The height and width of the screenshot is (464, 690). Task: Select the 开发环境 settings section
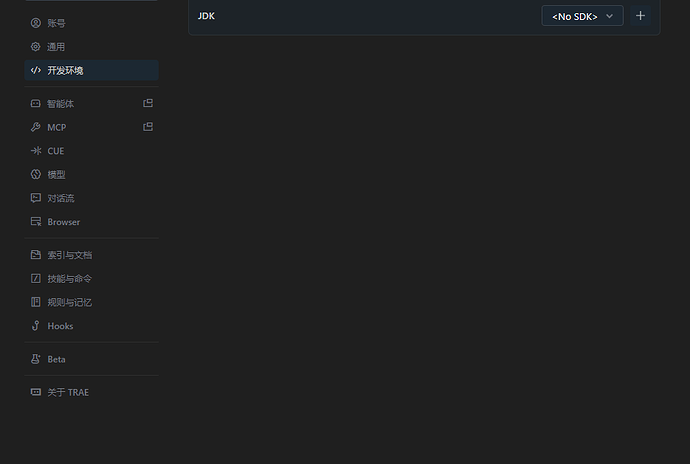pyautogui.click(x=92, y=70)
